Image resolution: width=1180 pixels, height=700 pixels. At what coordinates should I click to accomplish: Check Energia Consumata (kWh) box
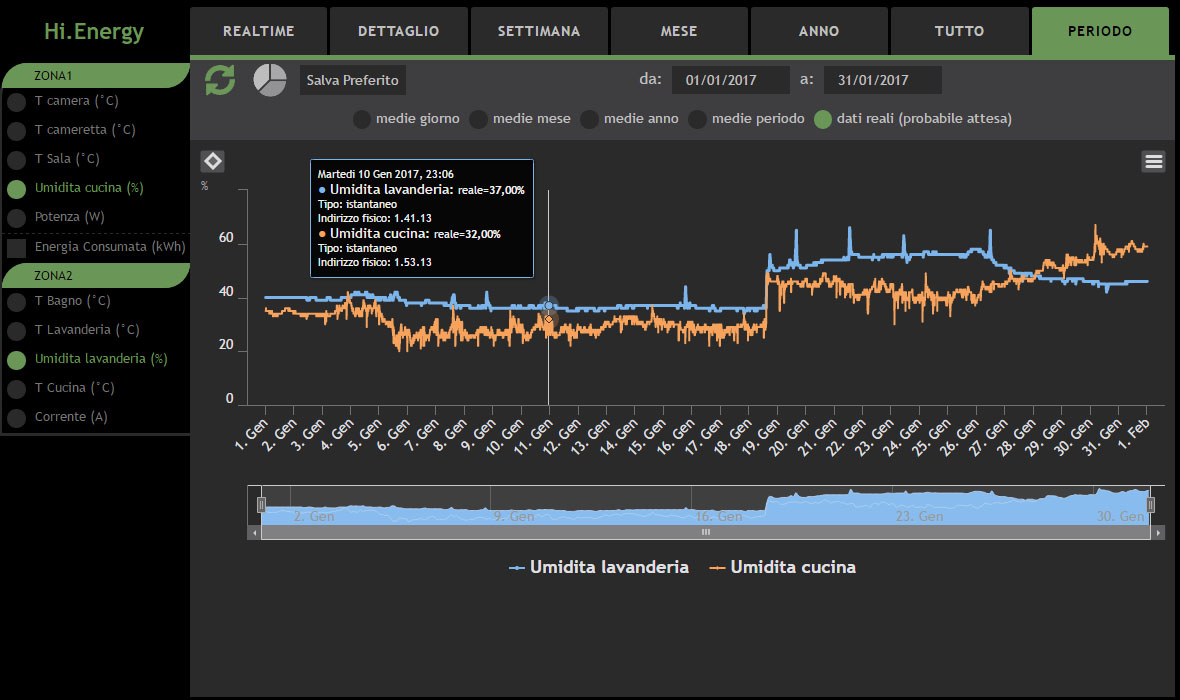17,247
